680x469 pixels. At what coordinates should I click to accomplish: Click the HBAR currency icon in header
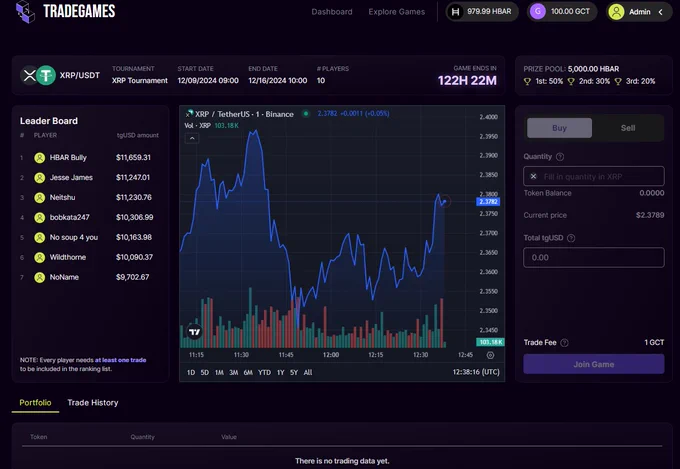(x=455, y=12)
